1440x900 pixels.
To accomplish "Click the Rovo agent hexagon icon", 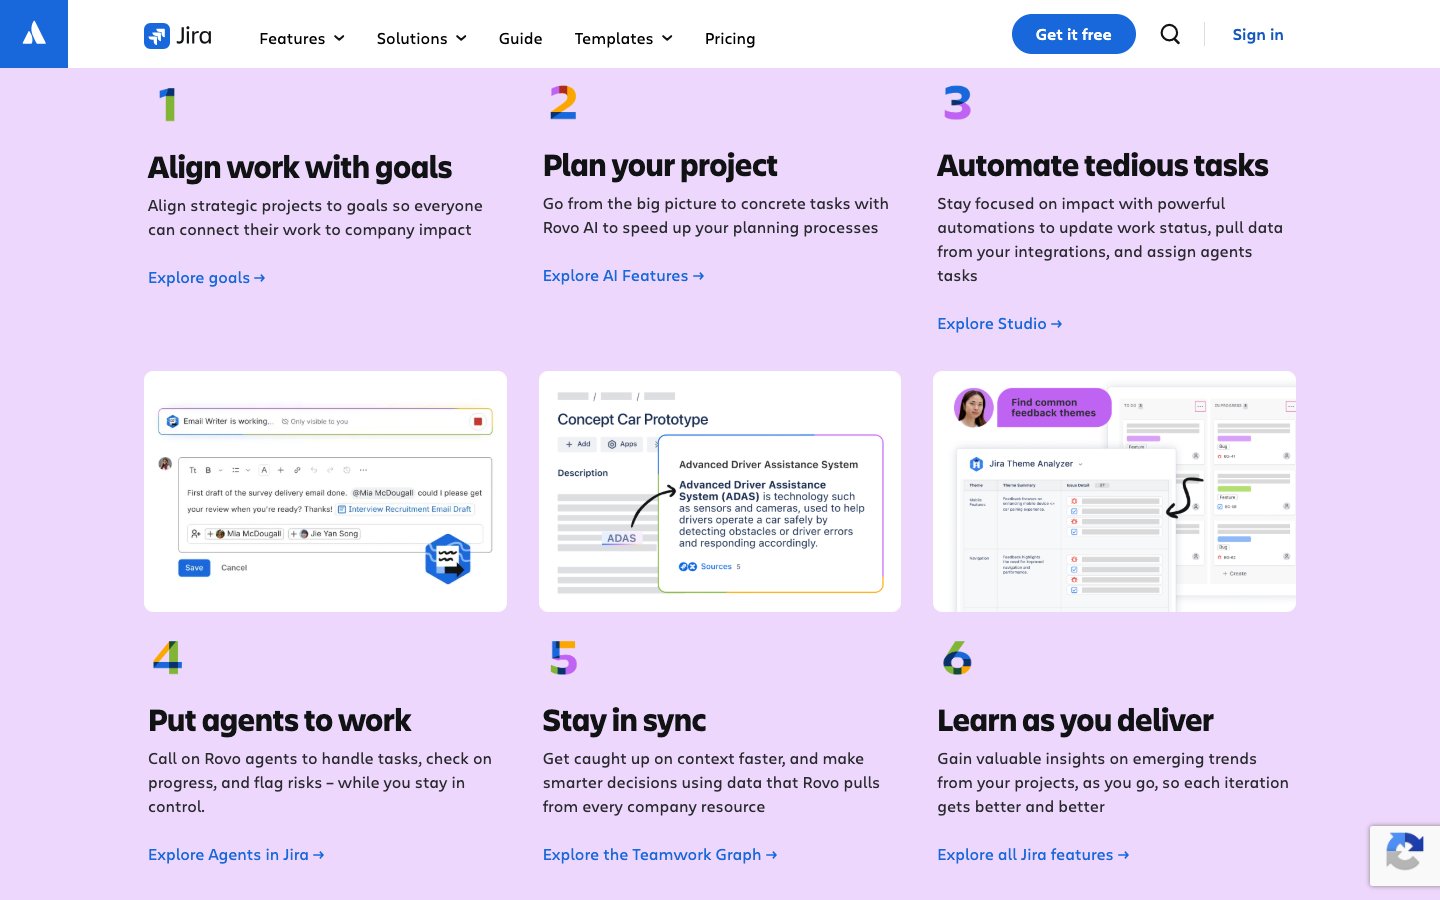I will (447, 559).
